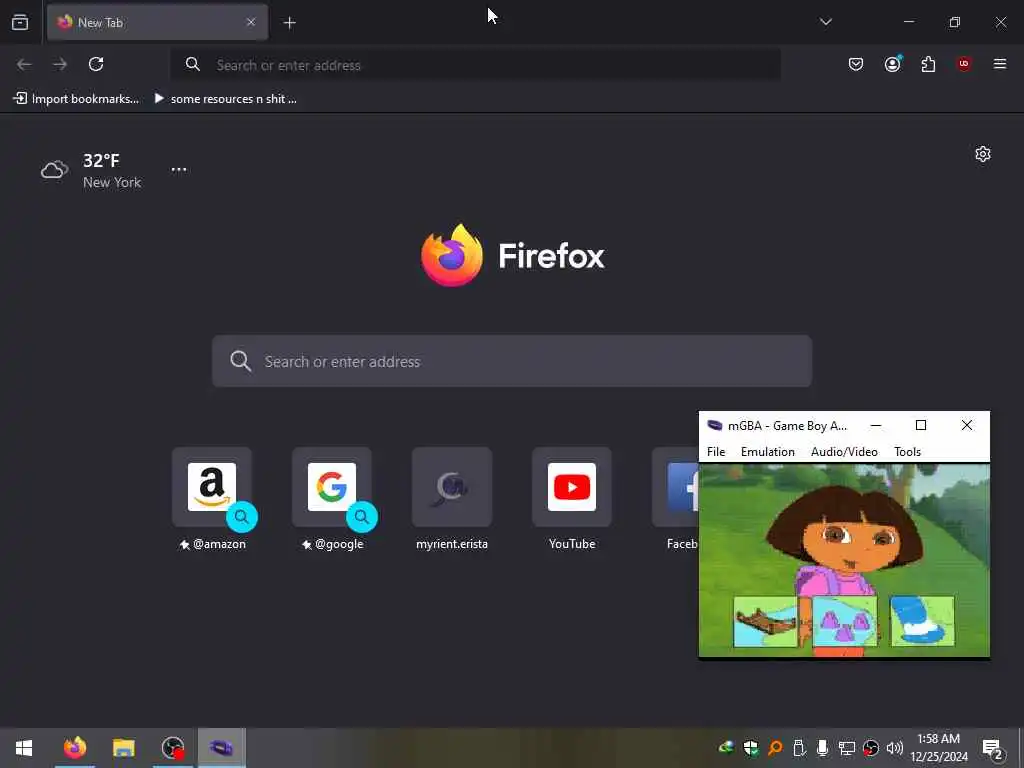Viewport: 1024px width, 768px height.
Task: Open a new tab with the plus button
Action: pos(289,23)
